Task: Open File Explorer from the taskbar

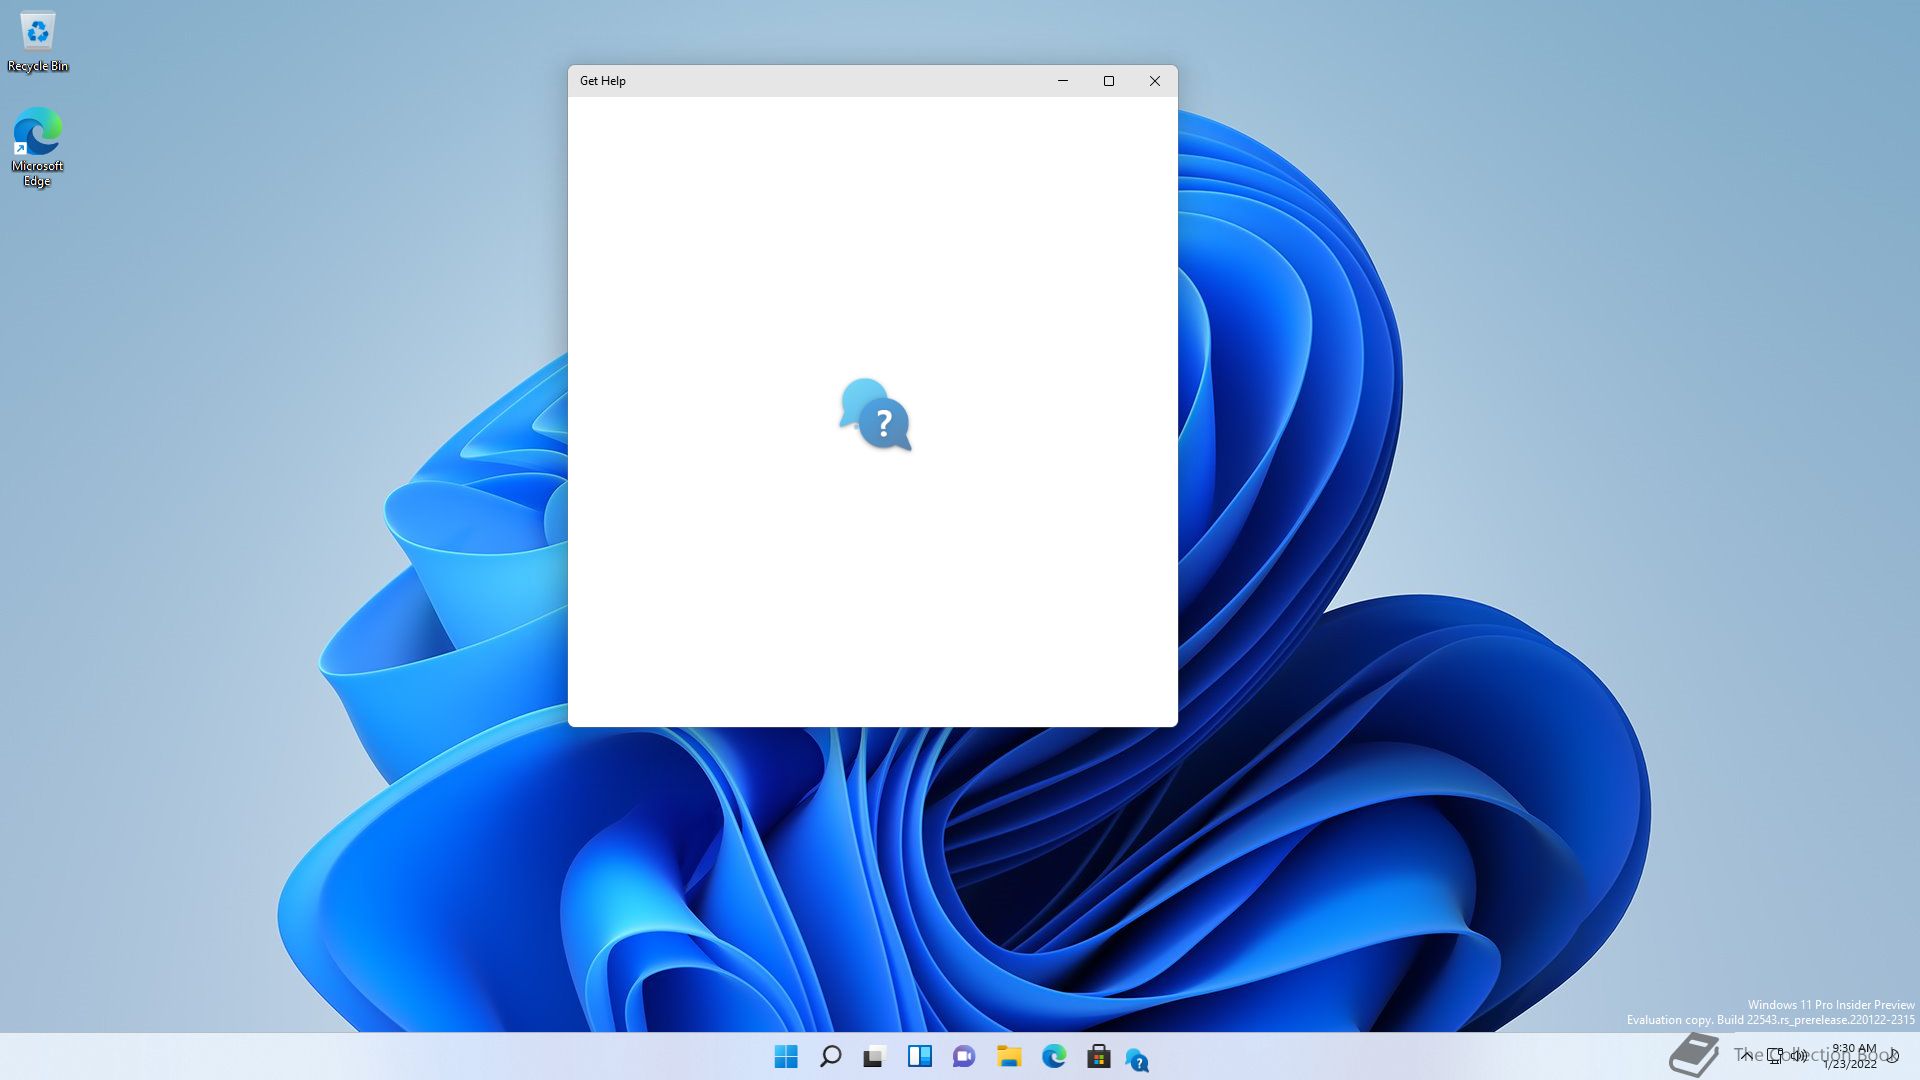Action: click(1009, 1056)
